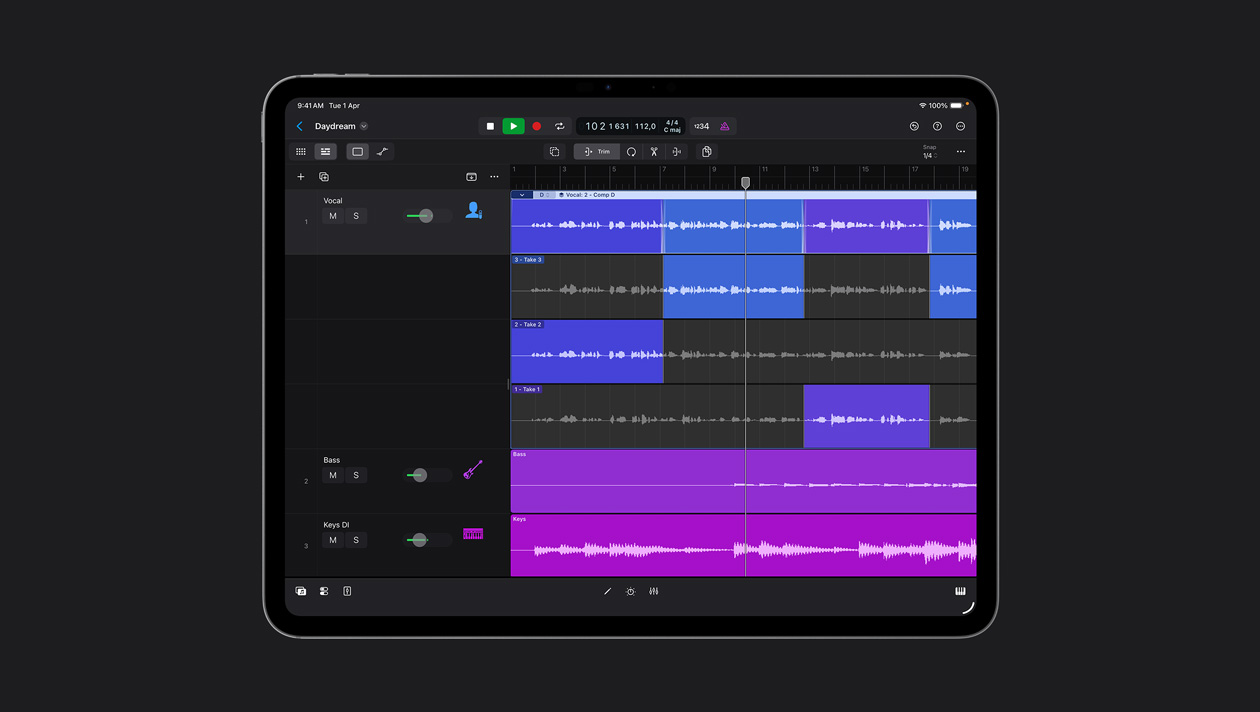Mute the Vocal track

333,215
